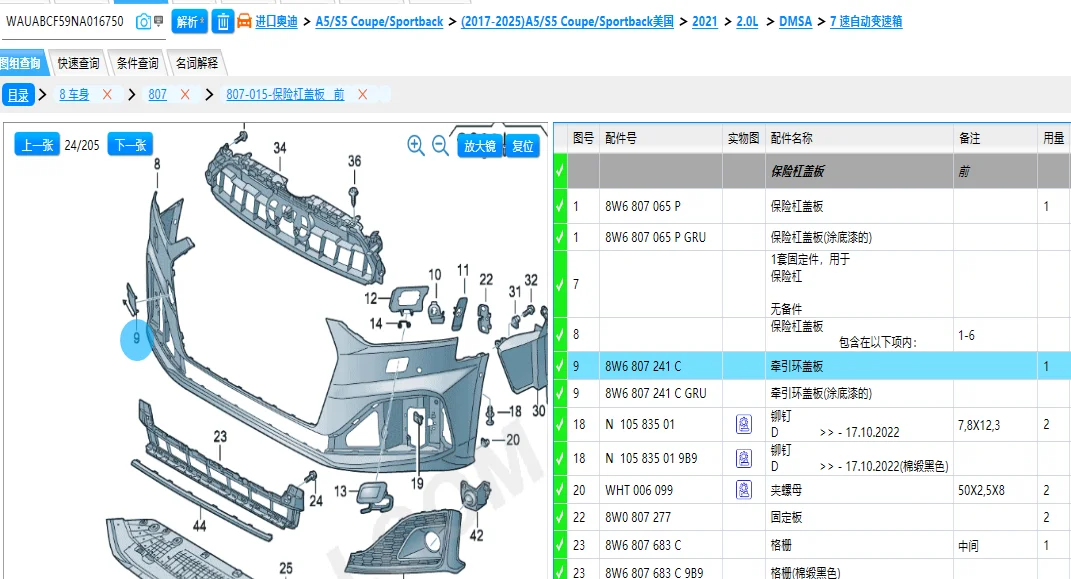This screenshot has width=1071, height=579.
Task: Go to previous diagram with 上一张
Action: tap(37, 145)
